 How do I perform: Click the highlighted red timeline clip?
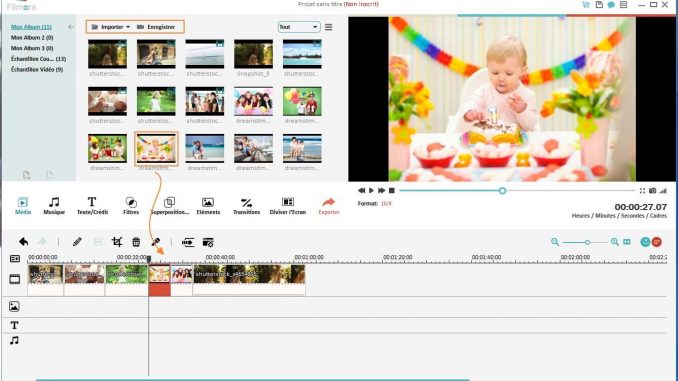(160, 280)
